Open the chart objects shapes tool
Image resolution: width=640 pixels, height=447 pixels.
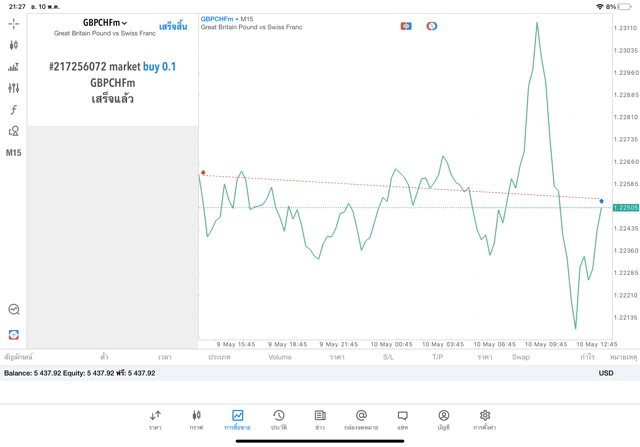[13, 131]
